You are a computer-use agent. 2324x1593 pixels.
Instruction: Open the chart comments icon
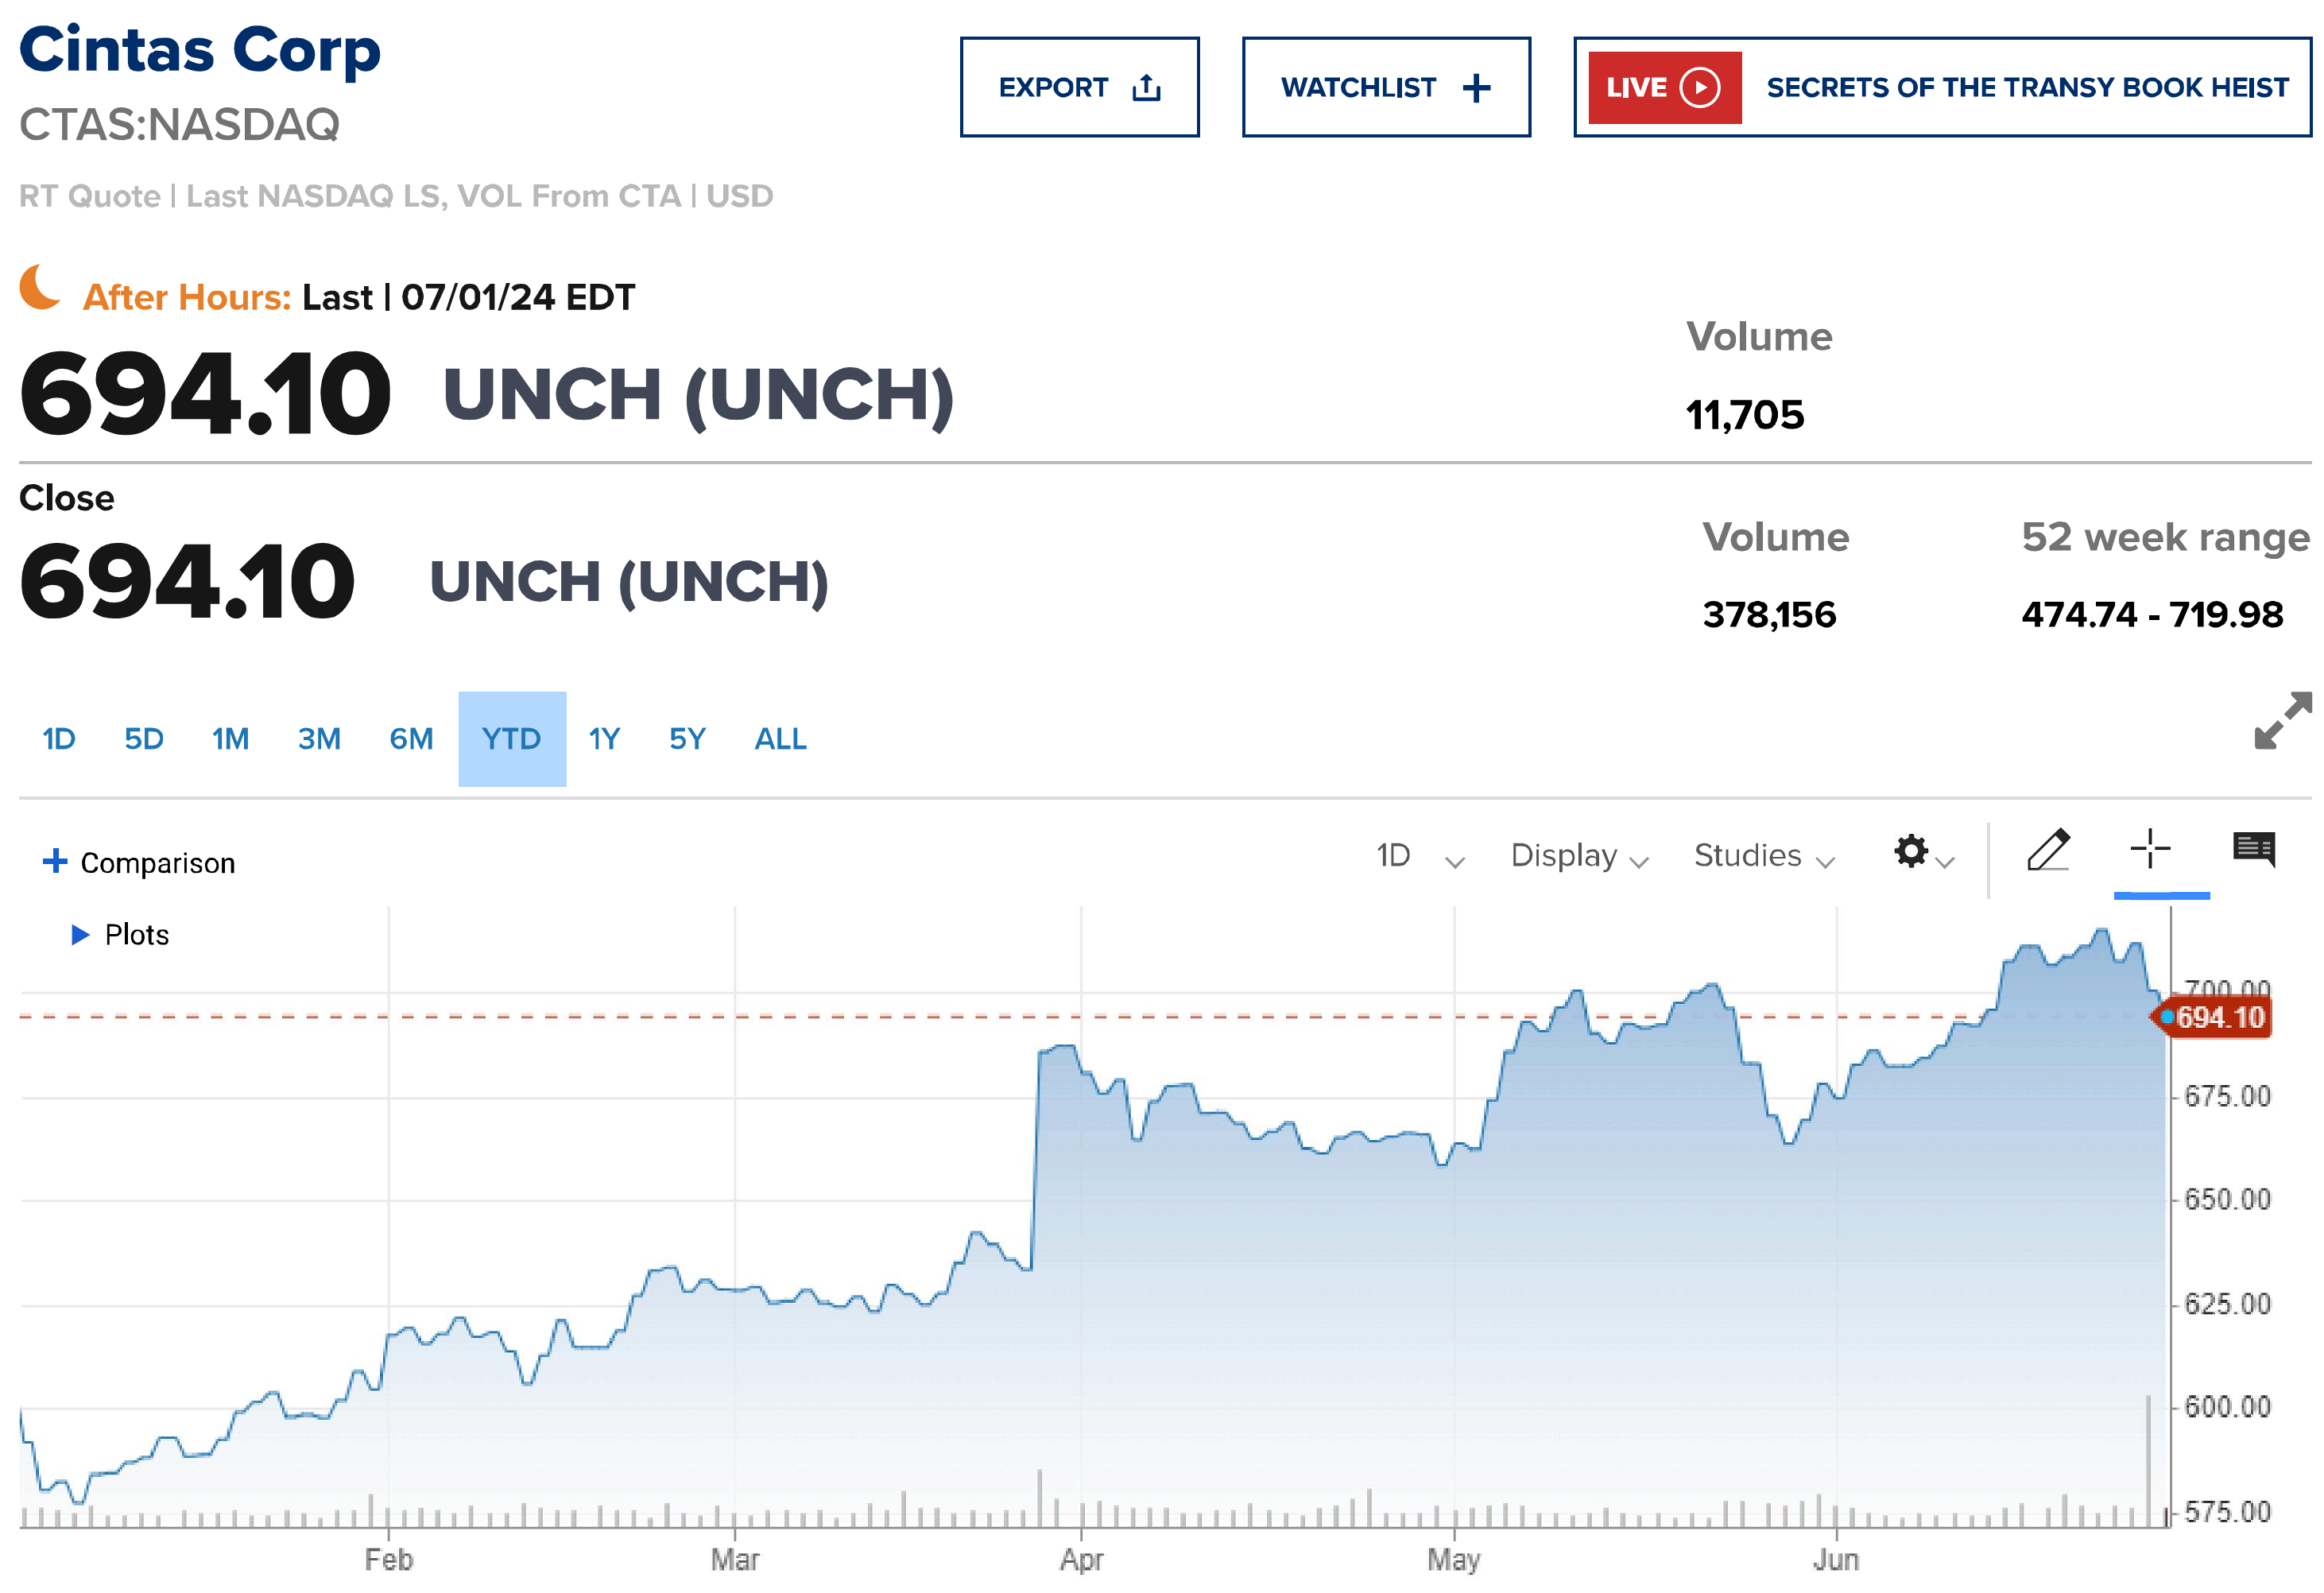tap(2253, 850)
